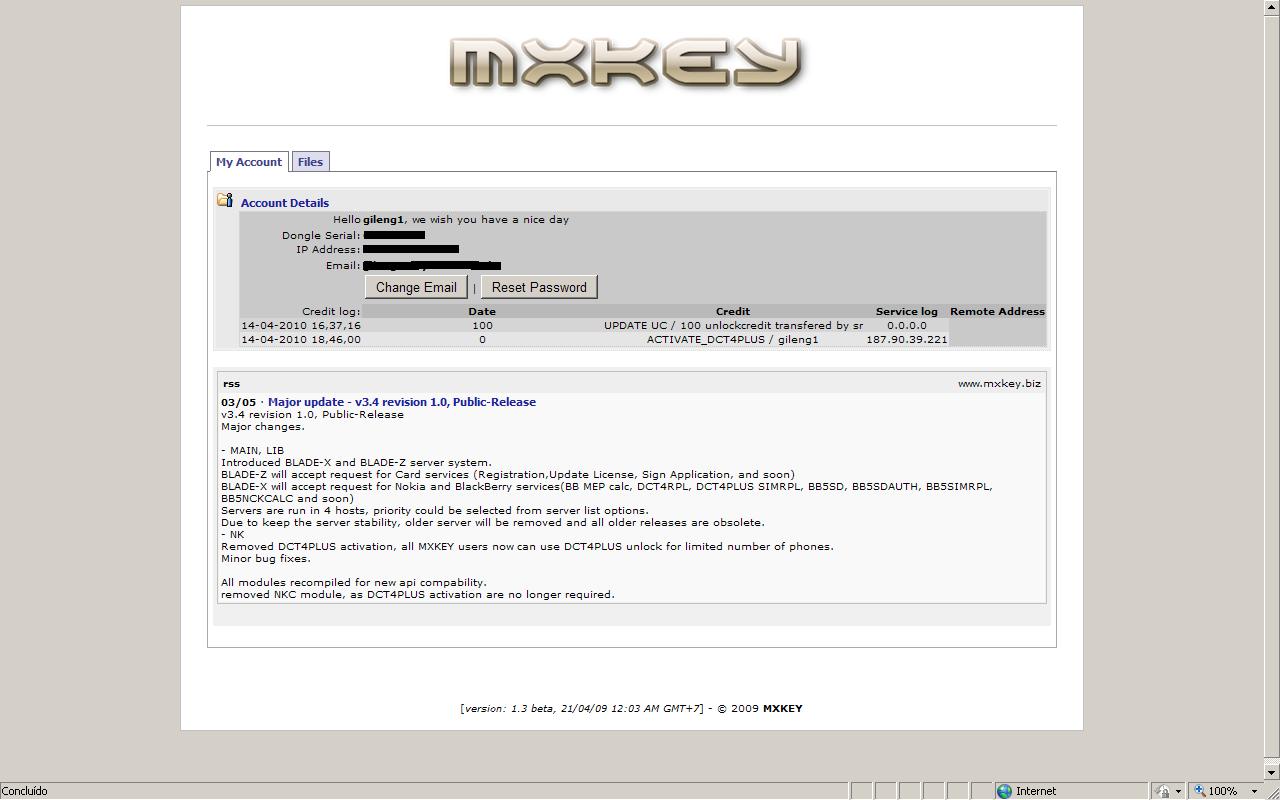Image resolution: width=1280 pixels, height=800 pixels.
Task: Click the 0.0.0.0 address cell
Action: (x=907, y=325)
